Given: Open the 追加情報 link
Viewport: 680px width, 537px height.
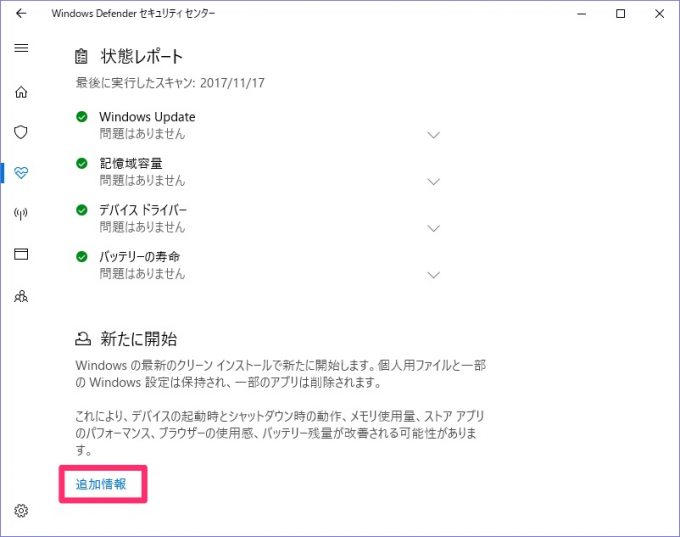Looking at the screenshot, I should tap(101, 484).
